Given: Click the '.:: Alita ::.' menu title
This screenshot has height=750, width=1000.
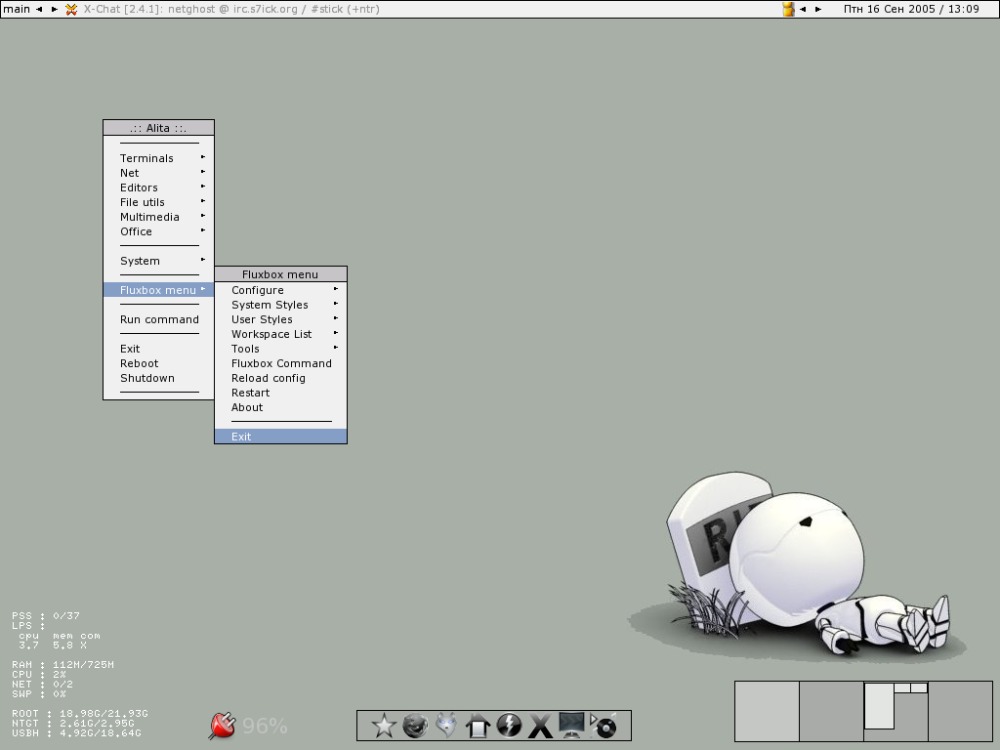Looking at the screenshot, I should pyautogui.click(x=159, y=128).
